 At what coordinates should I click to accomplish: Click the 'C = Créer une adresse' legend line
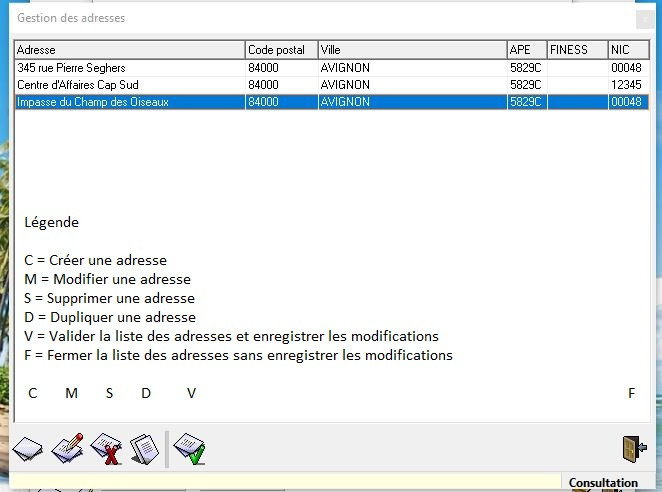(95, 260)
